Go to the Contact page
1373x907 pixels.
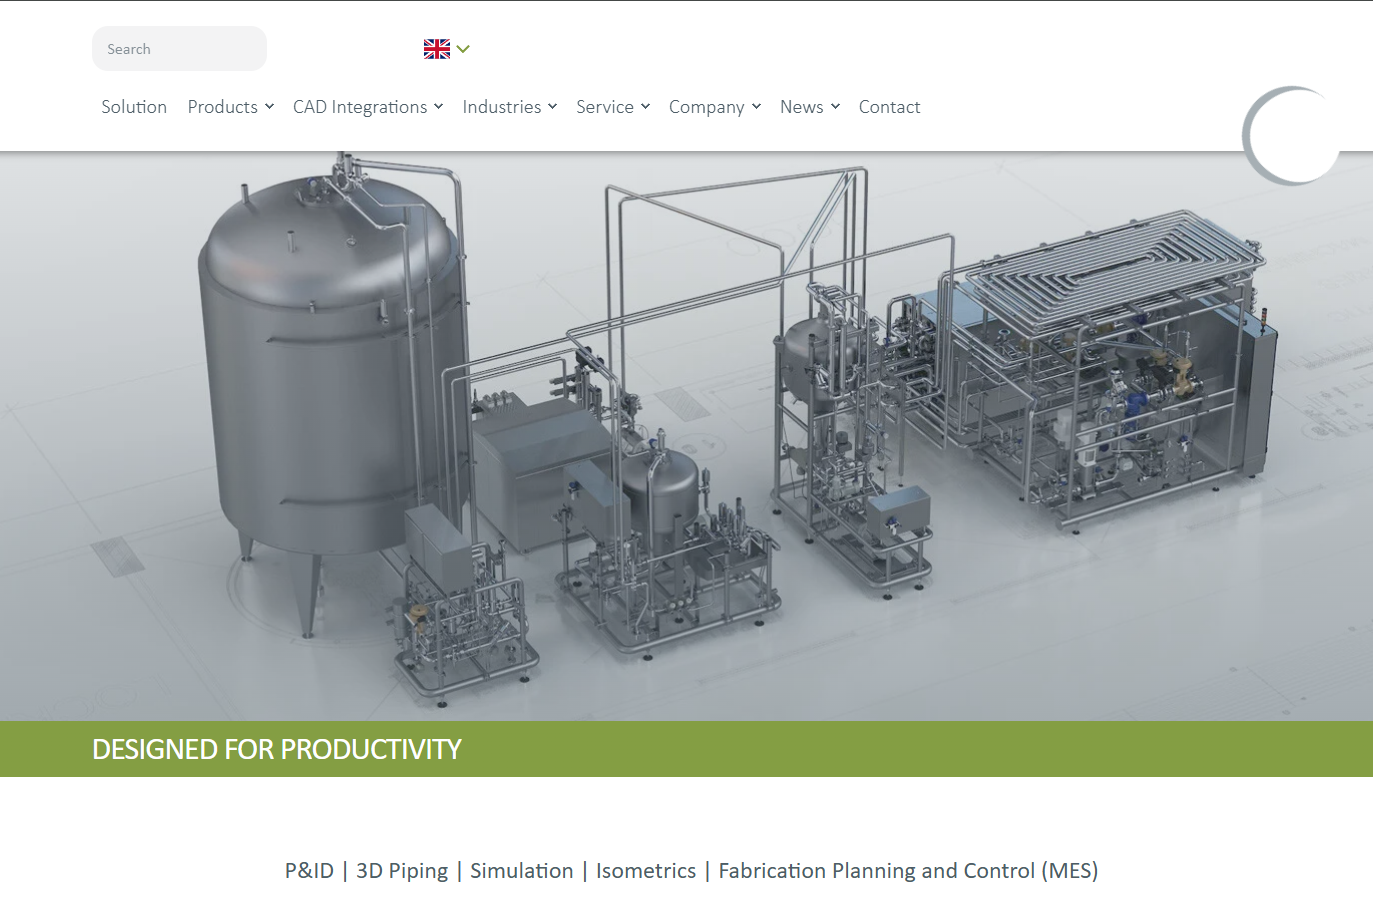pyautogui.click(x=890, y=107)
